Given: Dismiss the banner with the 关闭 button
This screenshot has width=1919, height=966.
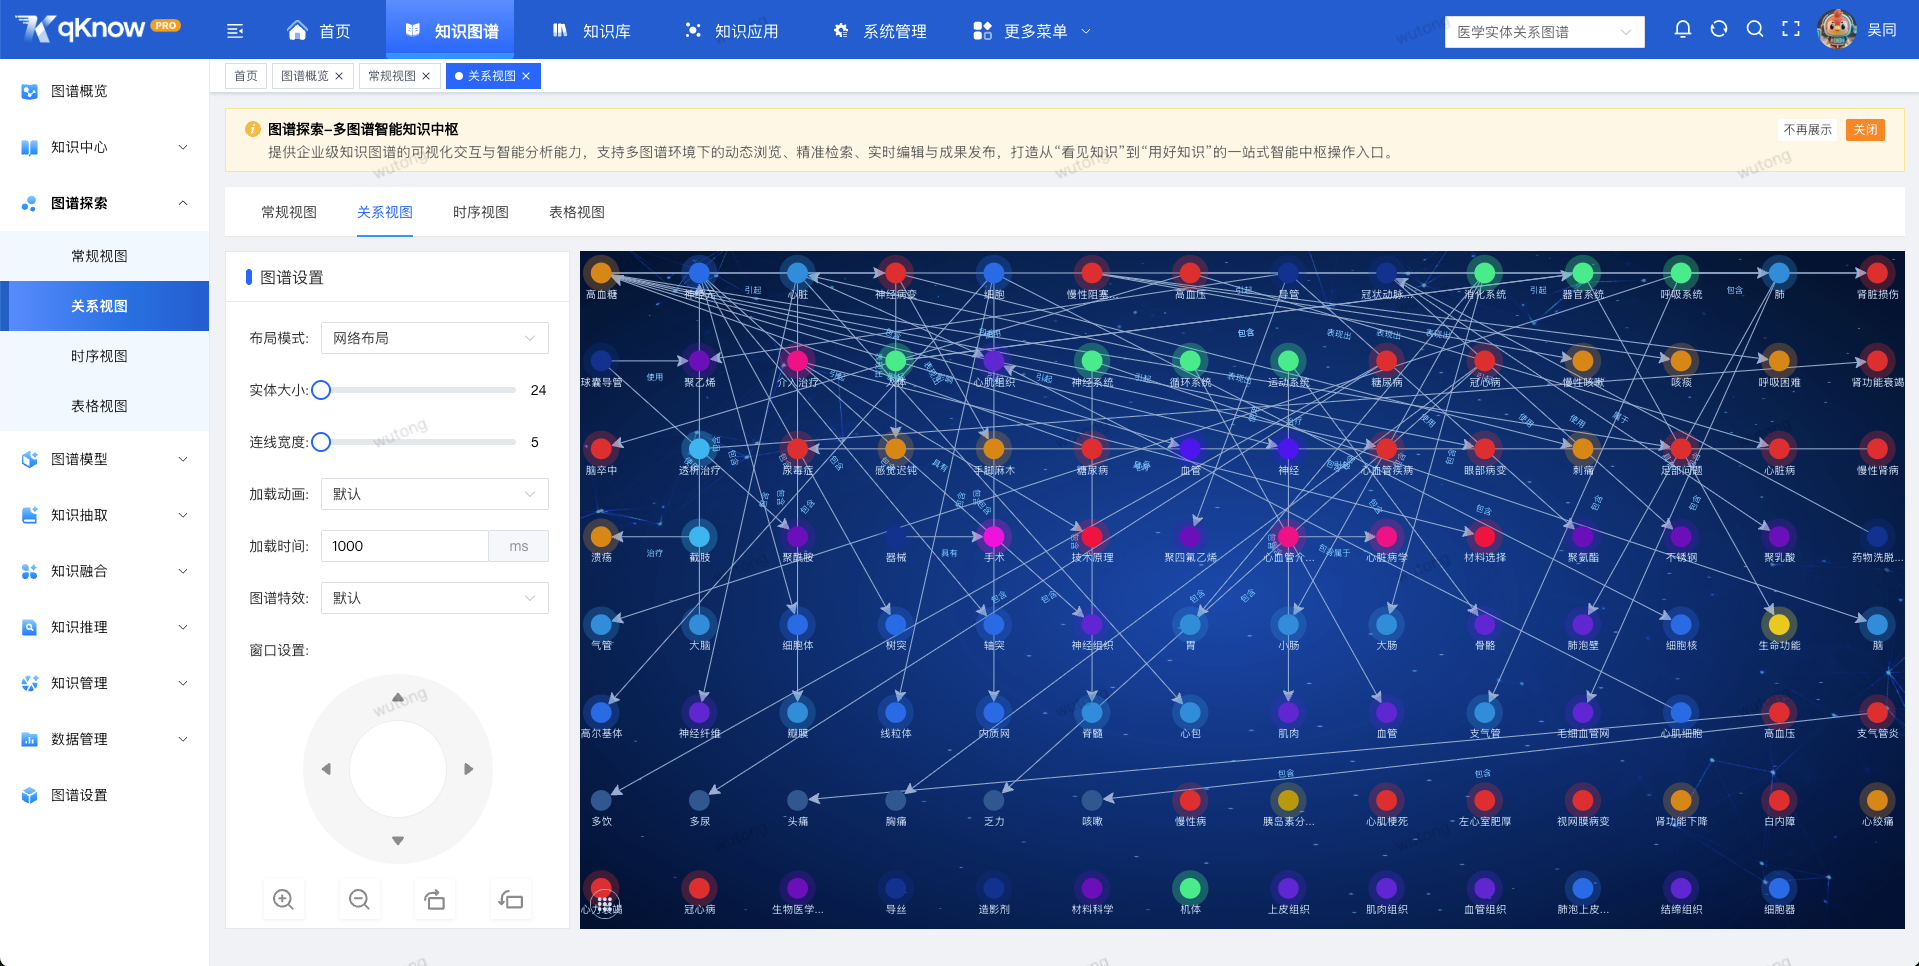Looking at the screenshot, I should point(1865,130).
